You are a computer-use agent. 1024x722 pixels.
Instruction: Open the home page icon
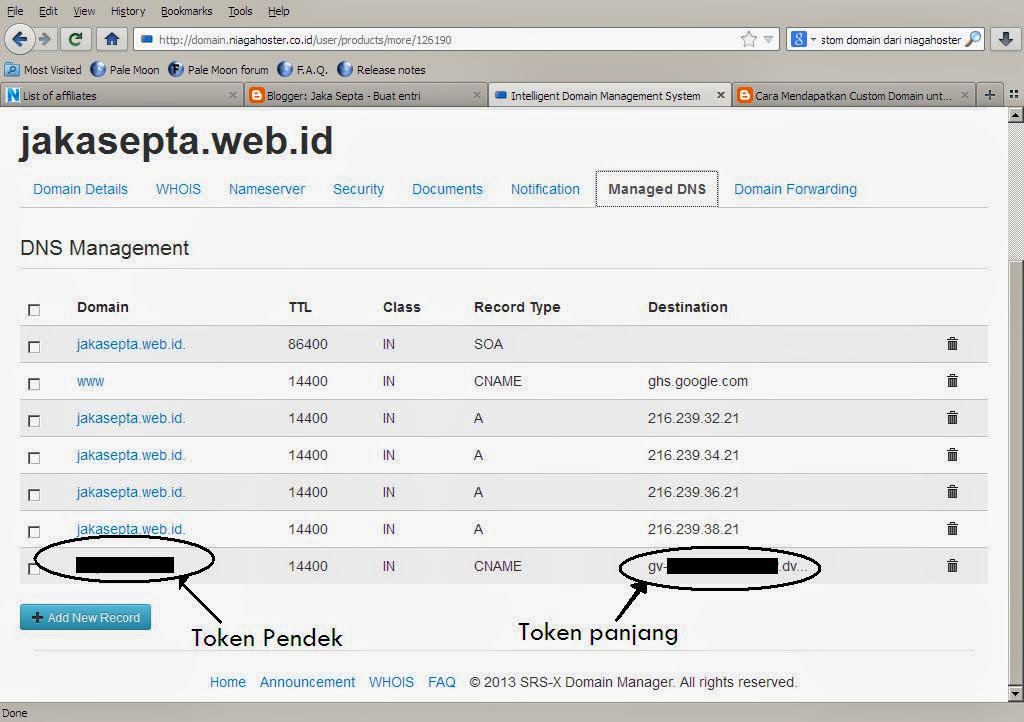tap(111, 40)
